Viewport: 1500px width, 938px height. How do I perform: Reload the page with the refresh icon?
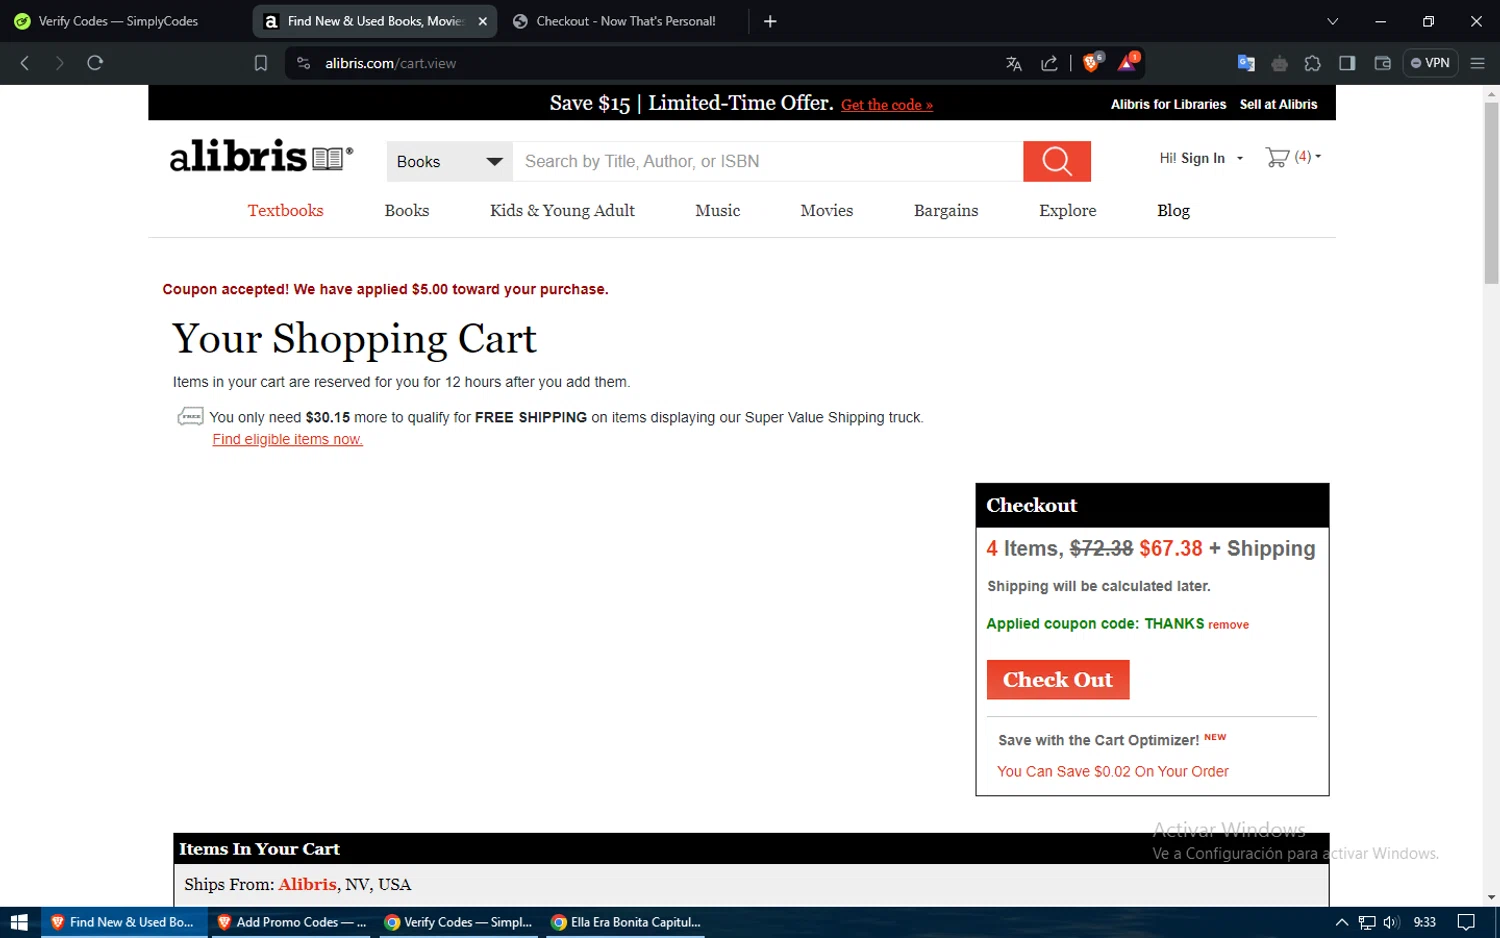click(95, 63)
